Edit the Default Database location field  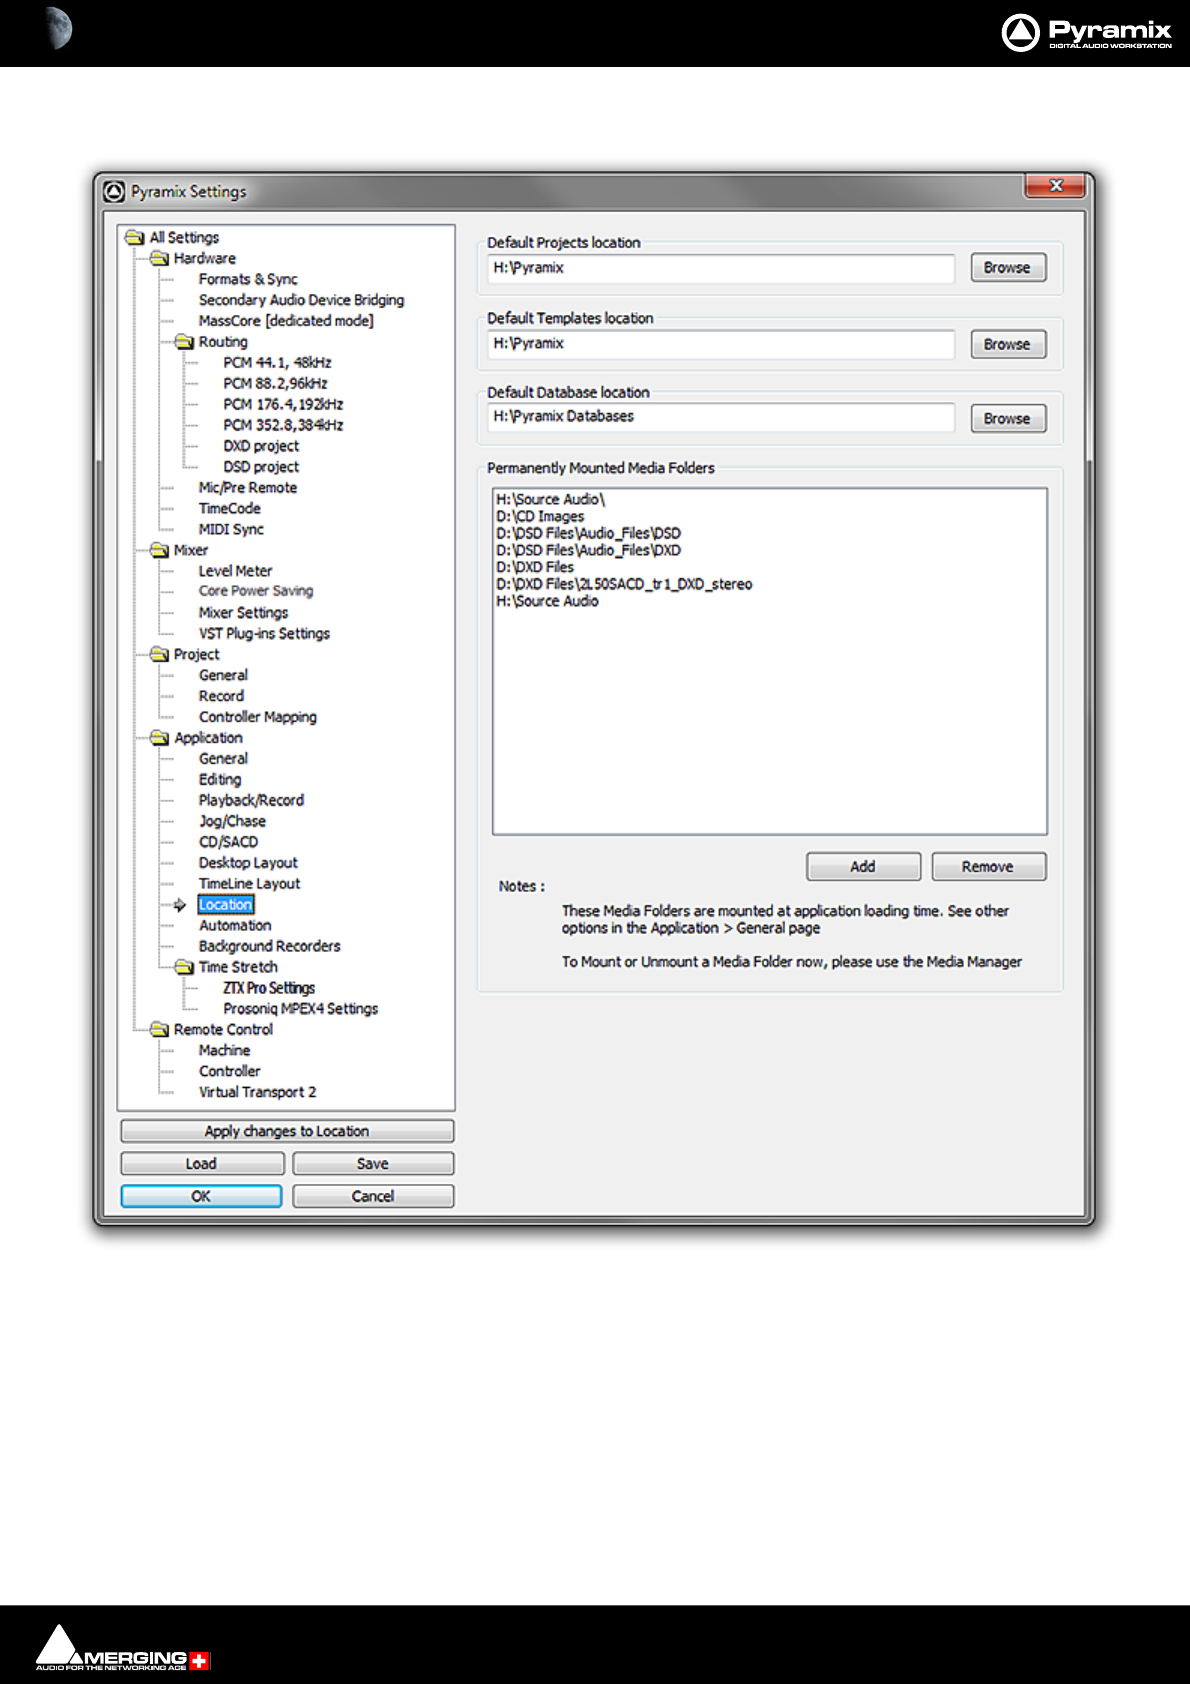[x=720, y=417]
